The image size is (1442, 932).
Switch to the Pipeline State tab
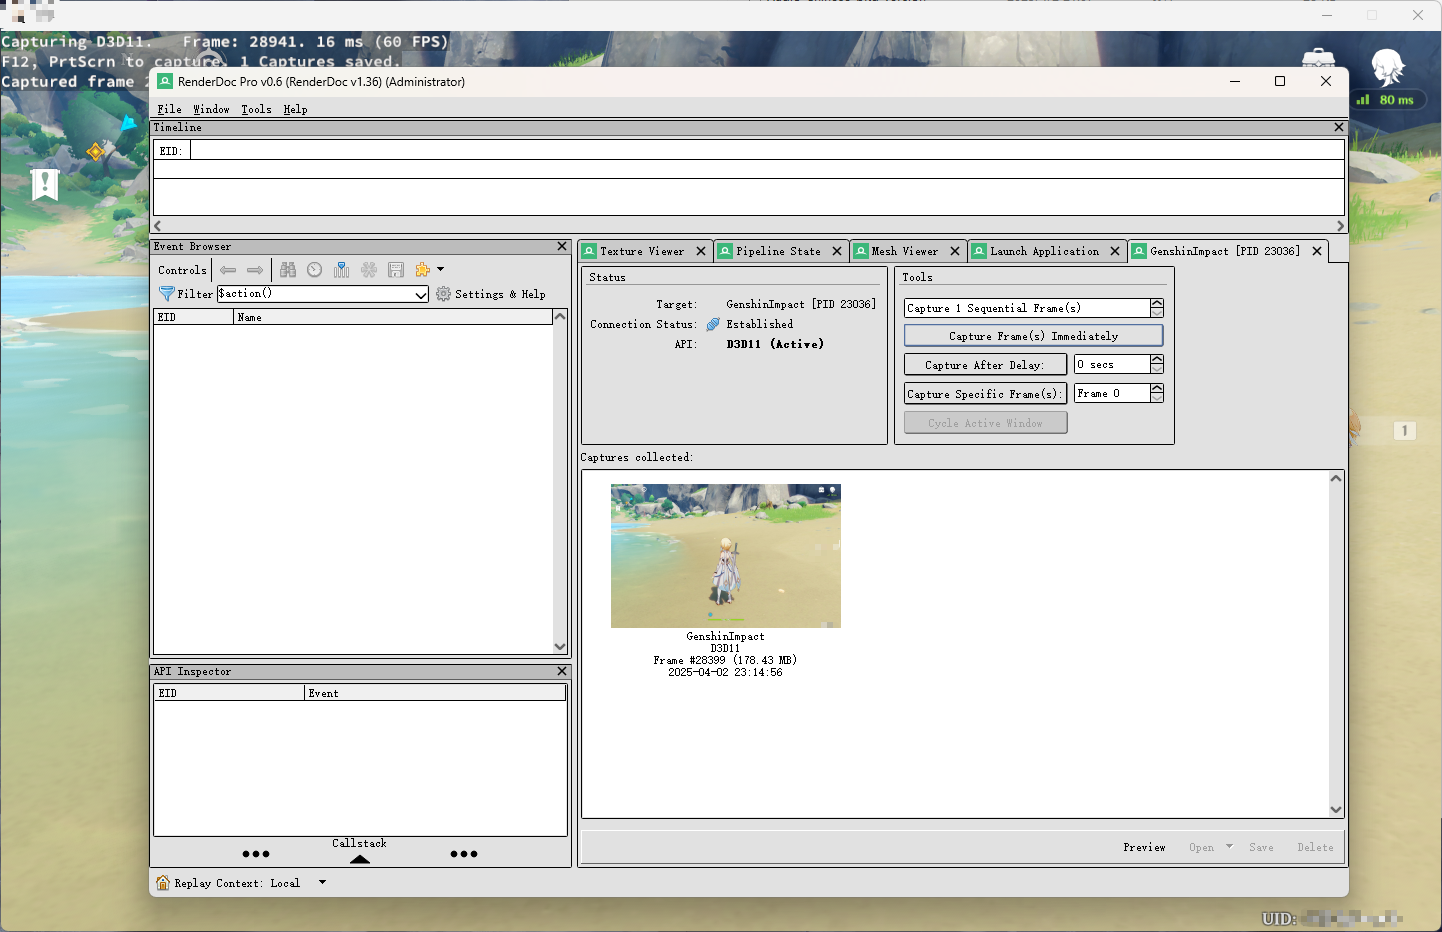click(778, 252)
